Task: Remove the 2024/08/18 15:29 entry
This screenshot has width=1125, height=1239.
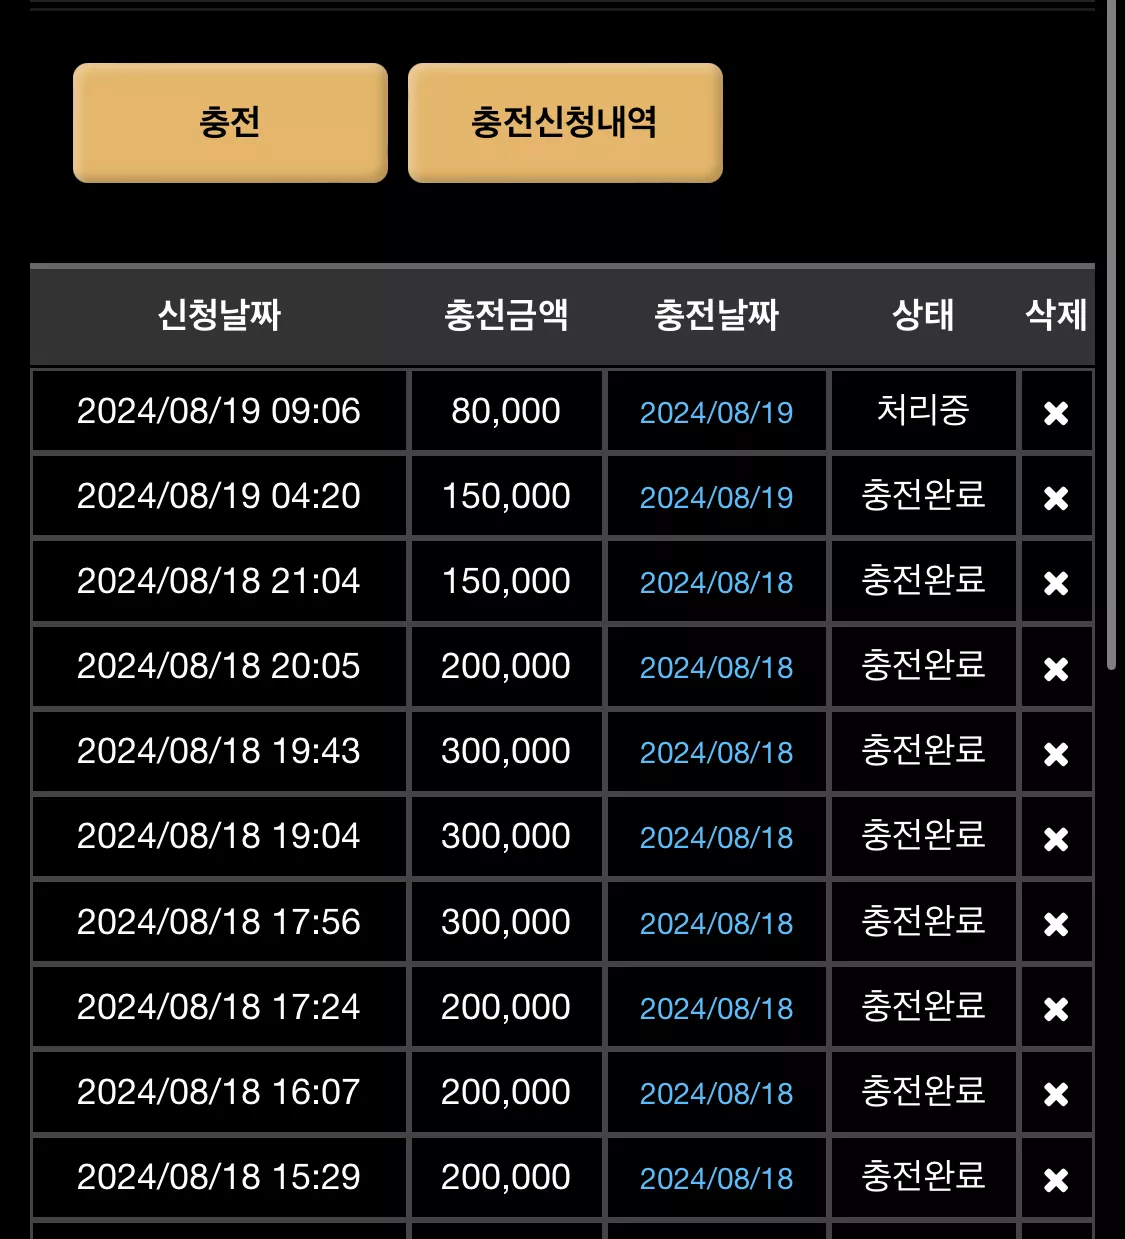Action: pyautogui.click(x=1056, y=1180)
